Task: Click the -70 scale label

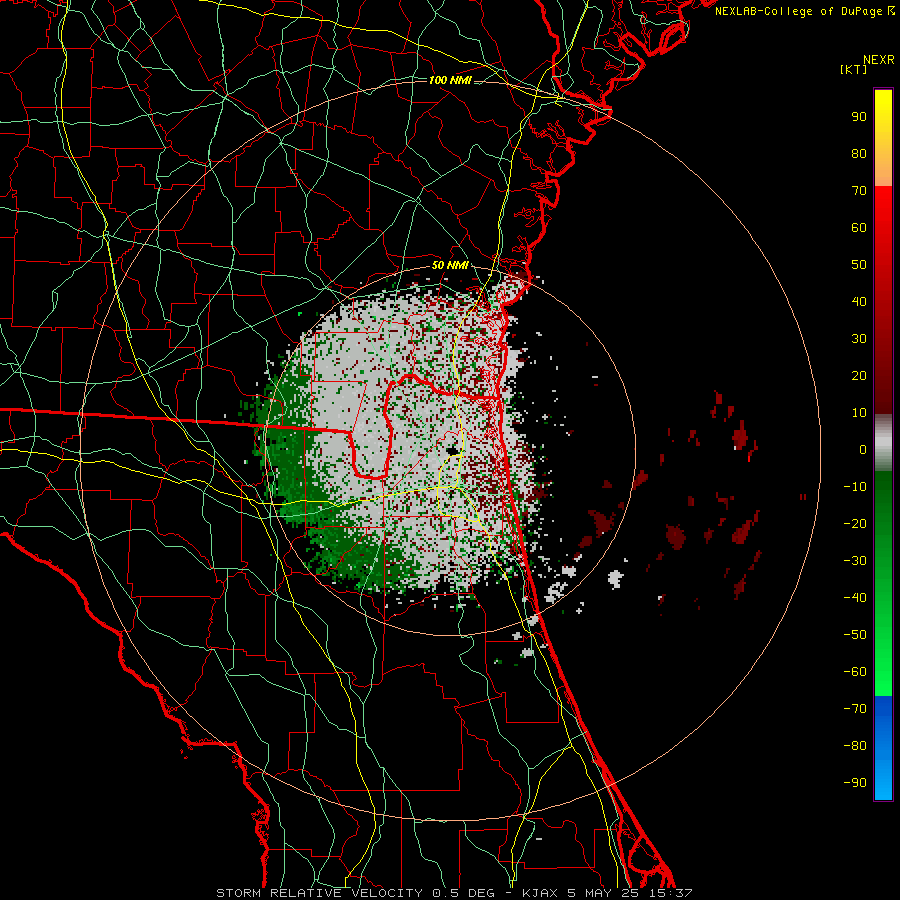Action: (855, 709)
